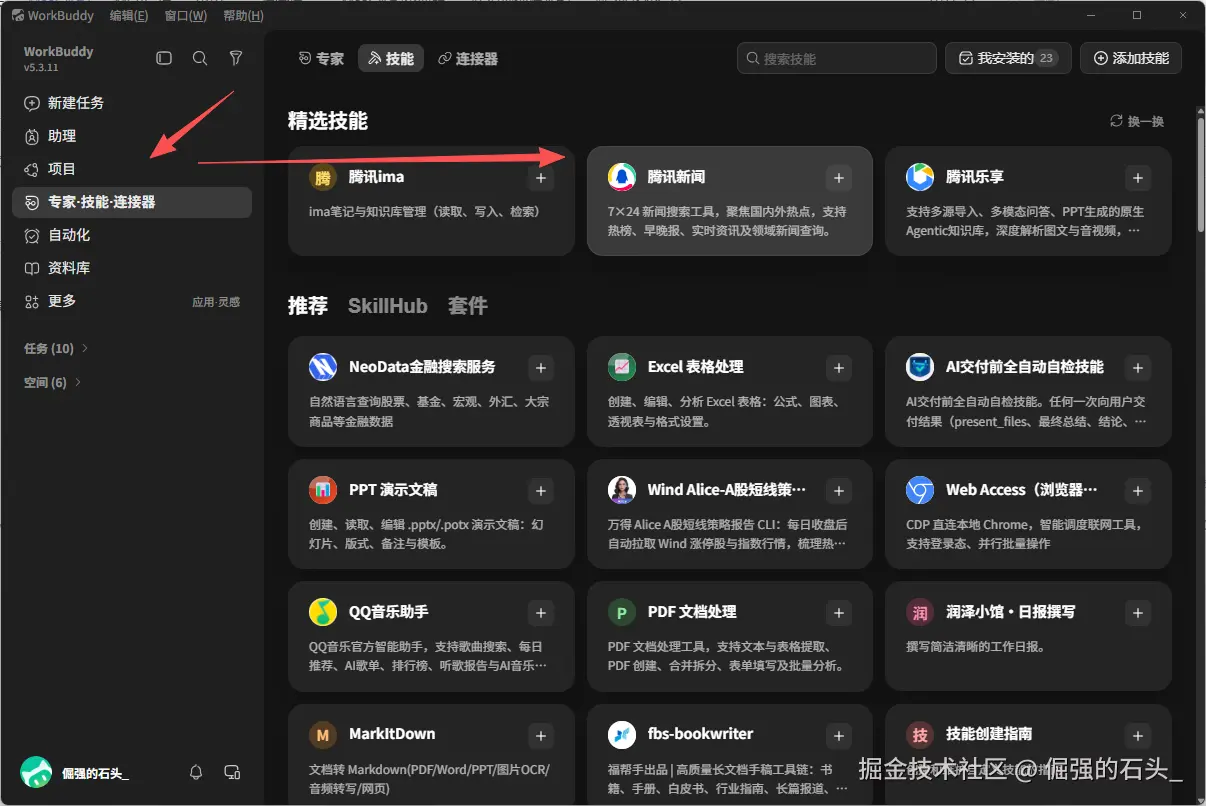Add NeoData金融搜索服务 with its plus icon
Screen dimensions: 1206x806
(x=541, y=368)
